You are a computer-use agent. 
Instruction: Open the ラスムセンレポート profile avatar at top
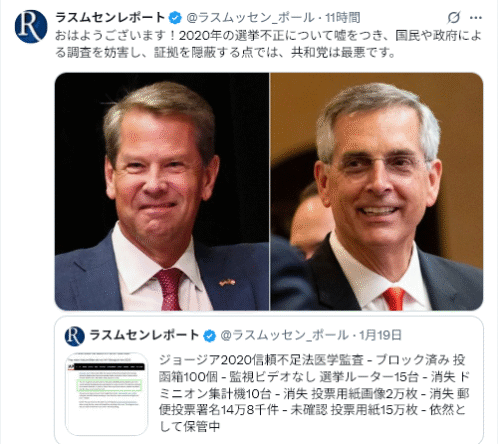pos(31,26)
